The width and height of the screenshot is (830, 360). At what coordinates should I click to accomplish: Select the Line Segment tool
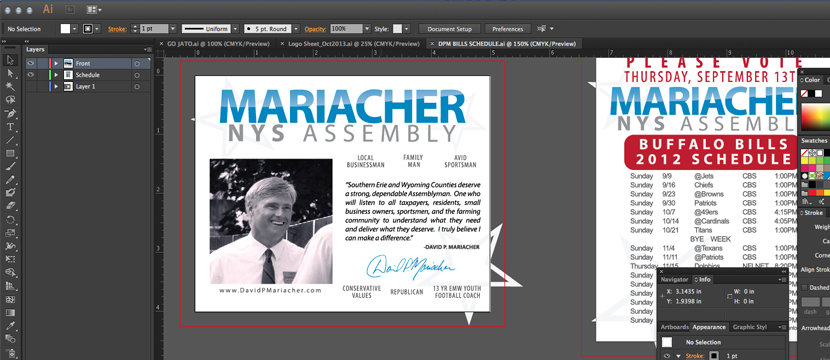[10, 140]
